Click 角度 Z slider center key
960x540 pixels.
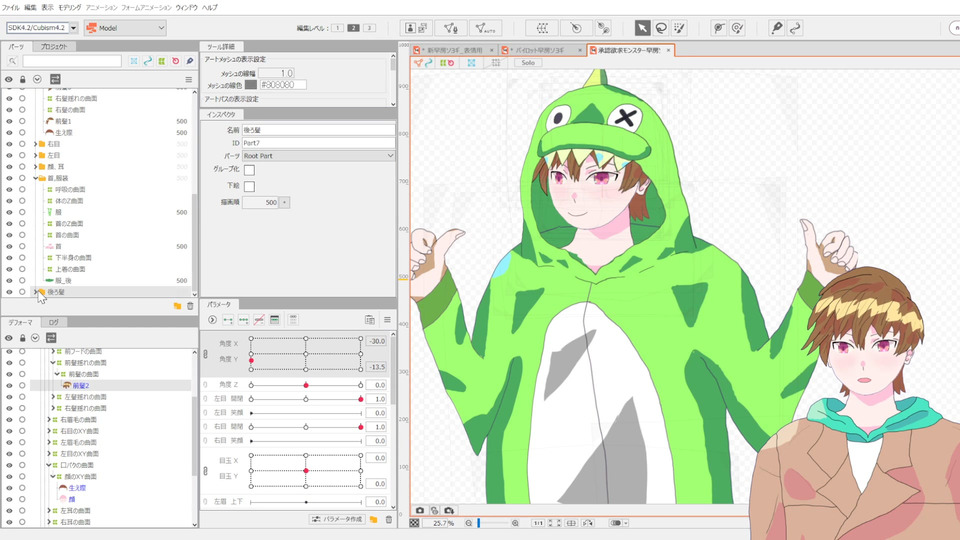click(306, 385)
